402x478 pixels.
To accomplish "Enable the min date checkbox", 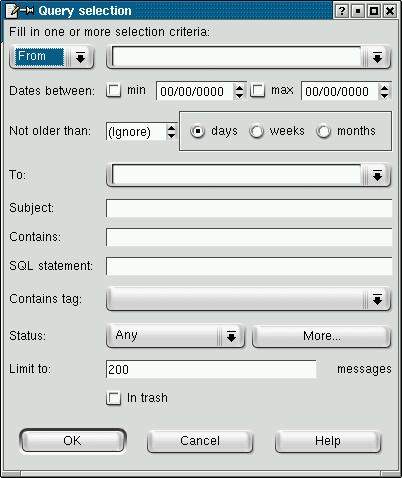I will tap(113, 90).
